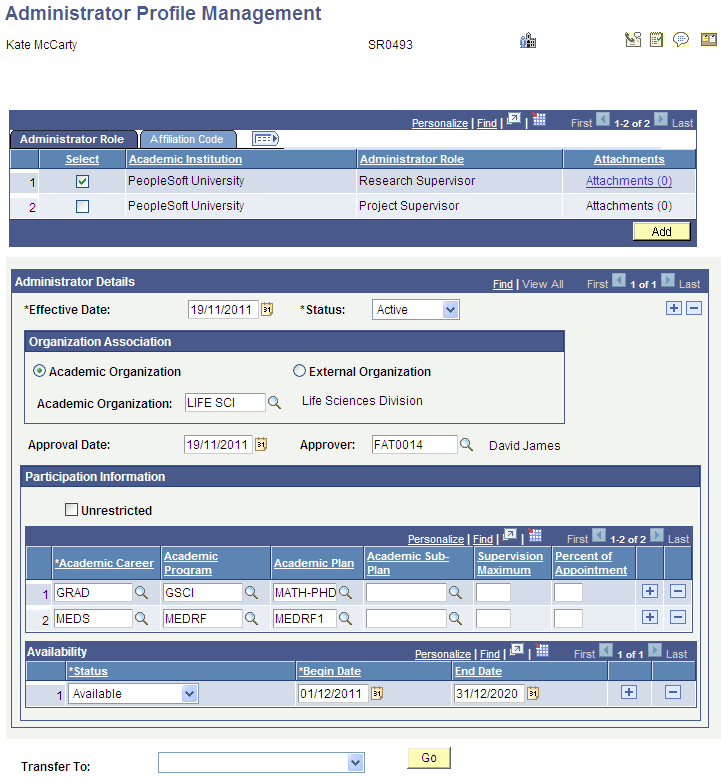
Task: Look up Academic Career MEDS
Action: (141, 618)
